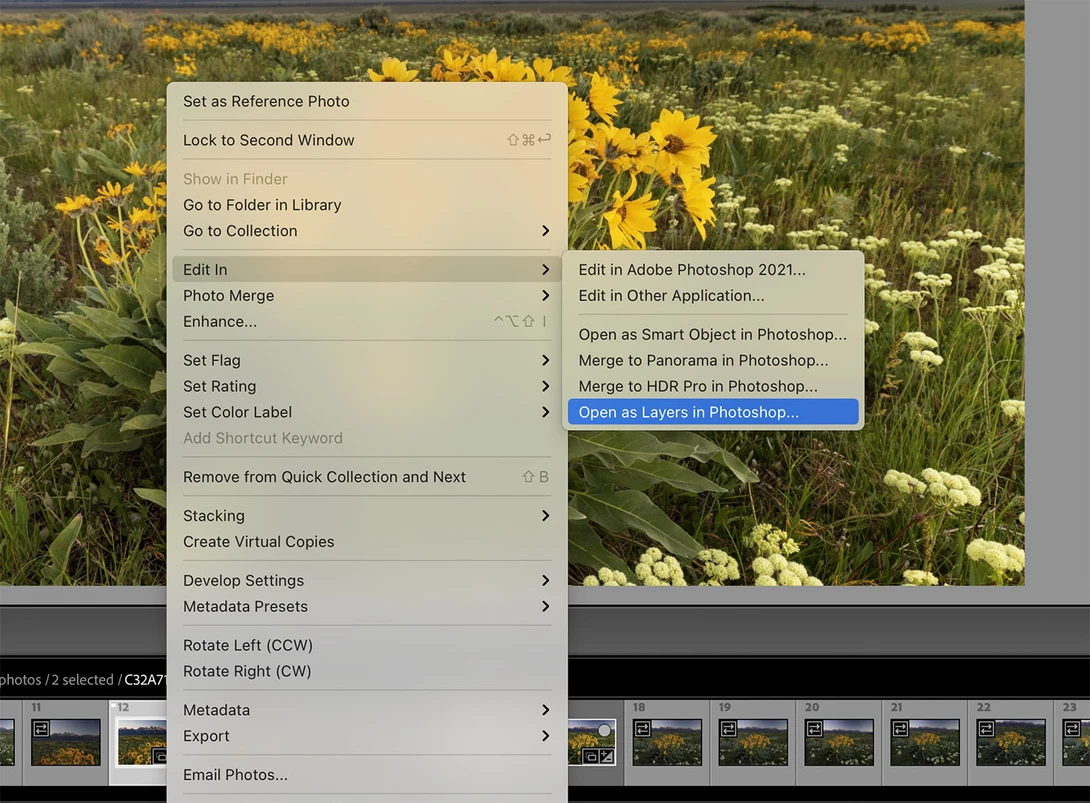Choose Merge to Panorama in Photoshop...

pos(713,360)
